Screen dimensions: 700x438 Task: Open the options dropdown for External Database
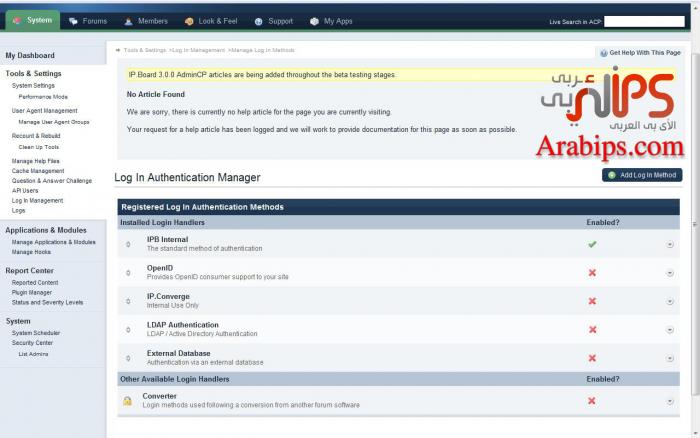tap(669, 358)
